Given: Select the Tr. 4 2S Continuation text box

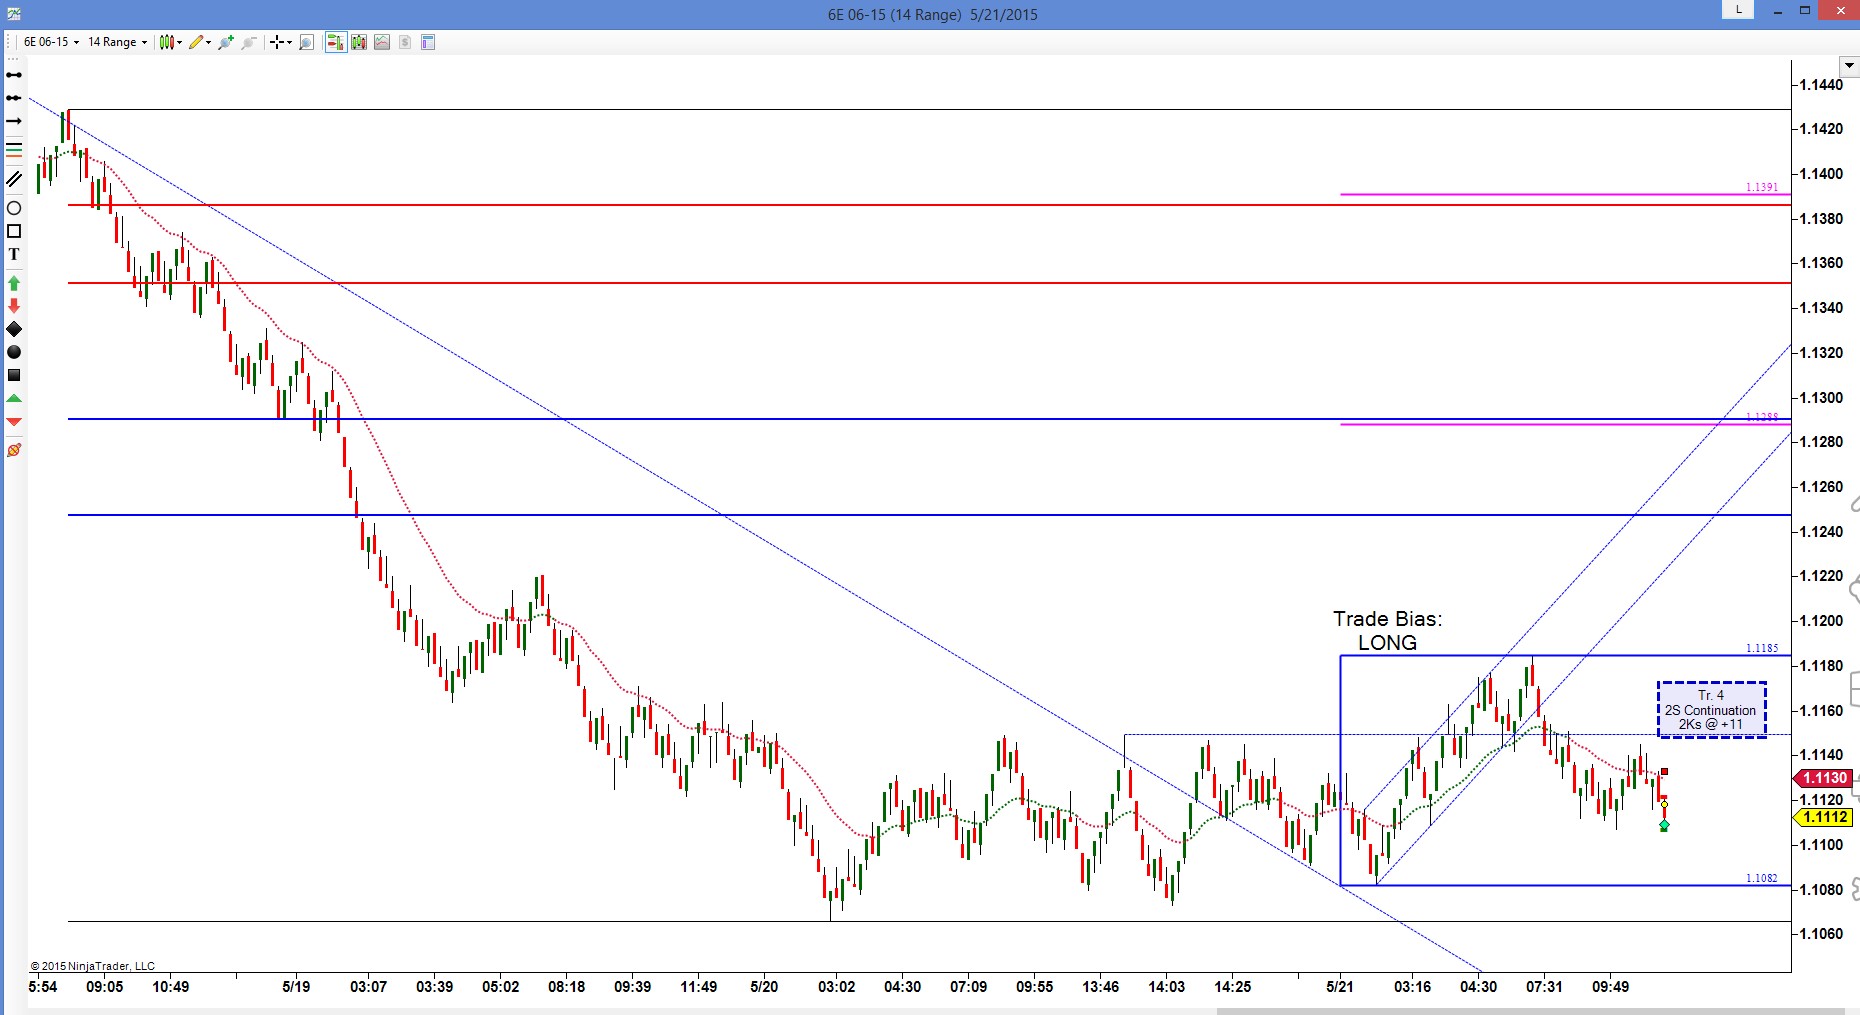Looking at the screenshot, I should (1711, 710).
